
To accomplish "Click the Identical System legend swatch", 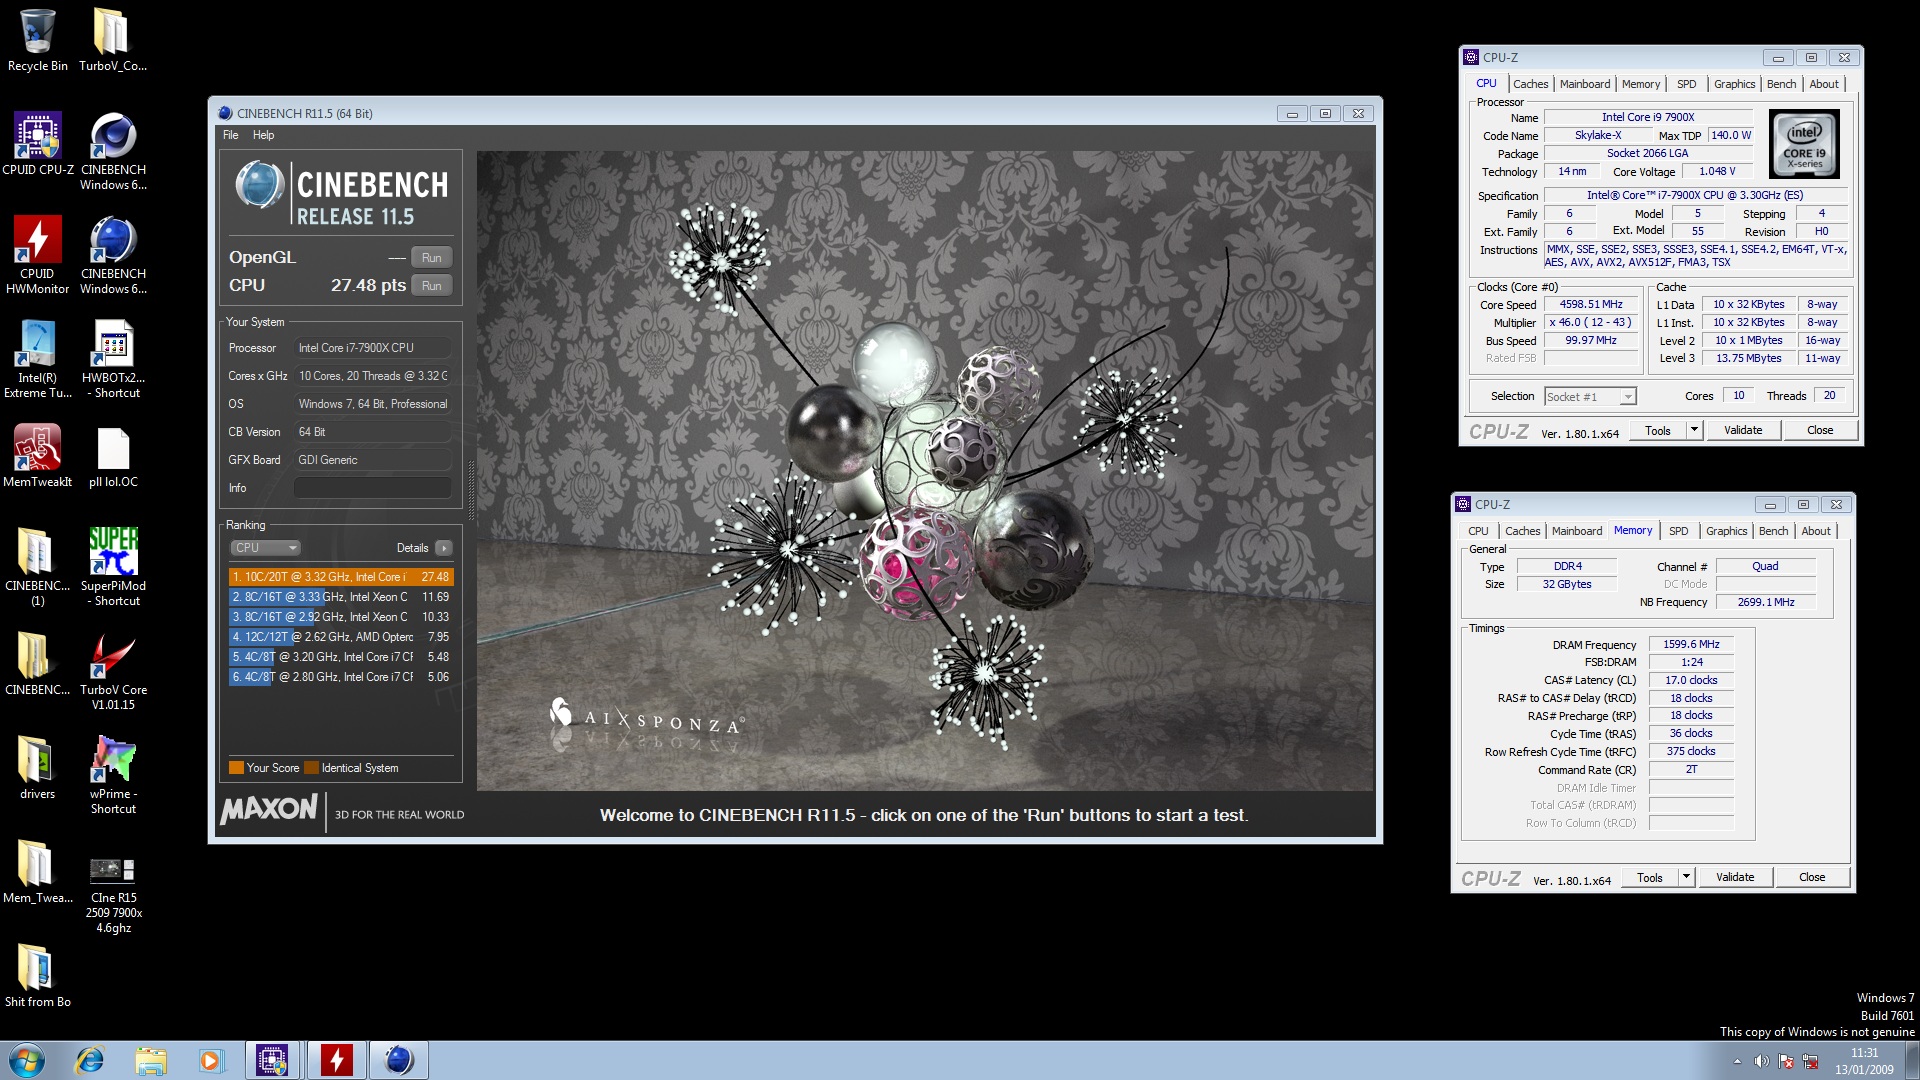I will point(311,768).
